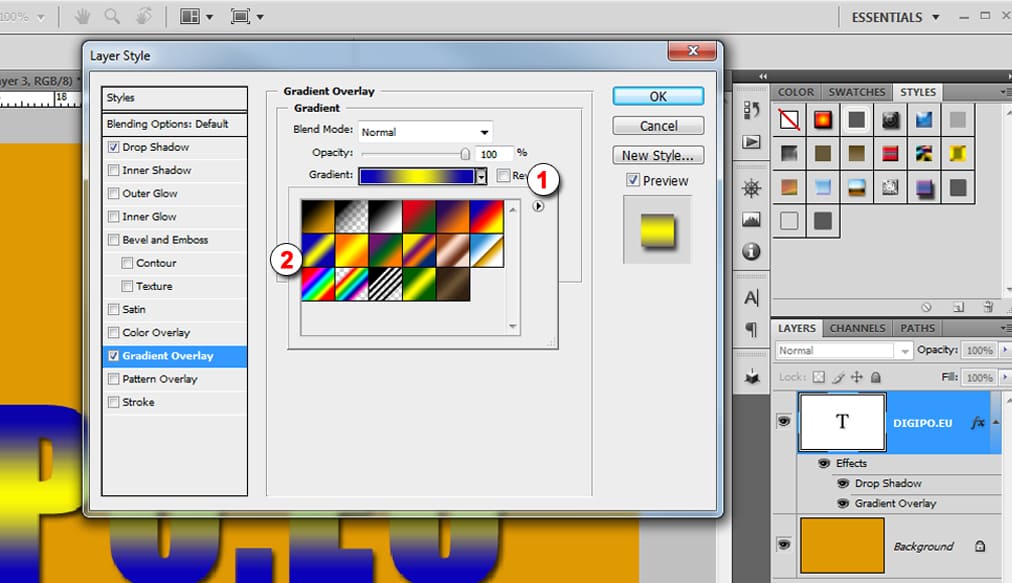Screen dimensions: 1012x583
Task: Expand the gradient picker dropdown arrow
Action: pyautogui.click(x=481, y=176)
